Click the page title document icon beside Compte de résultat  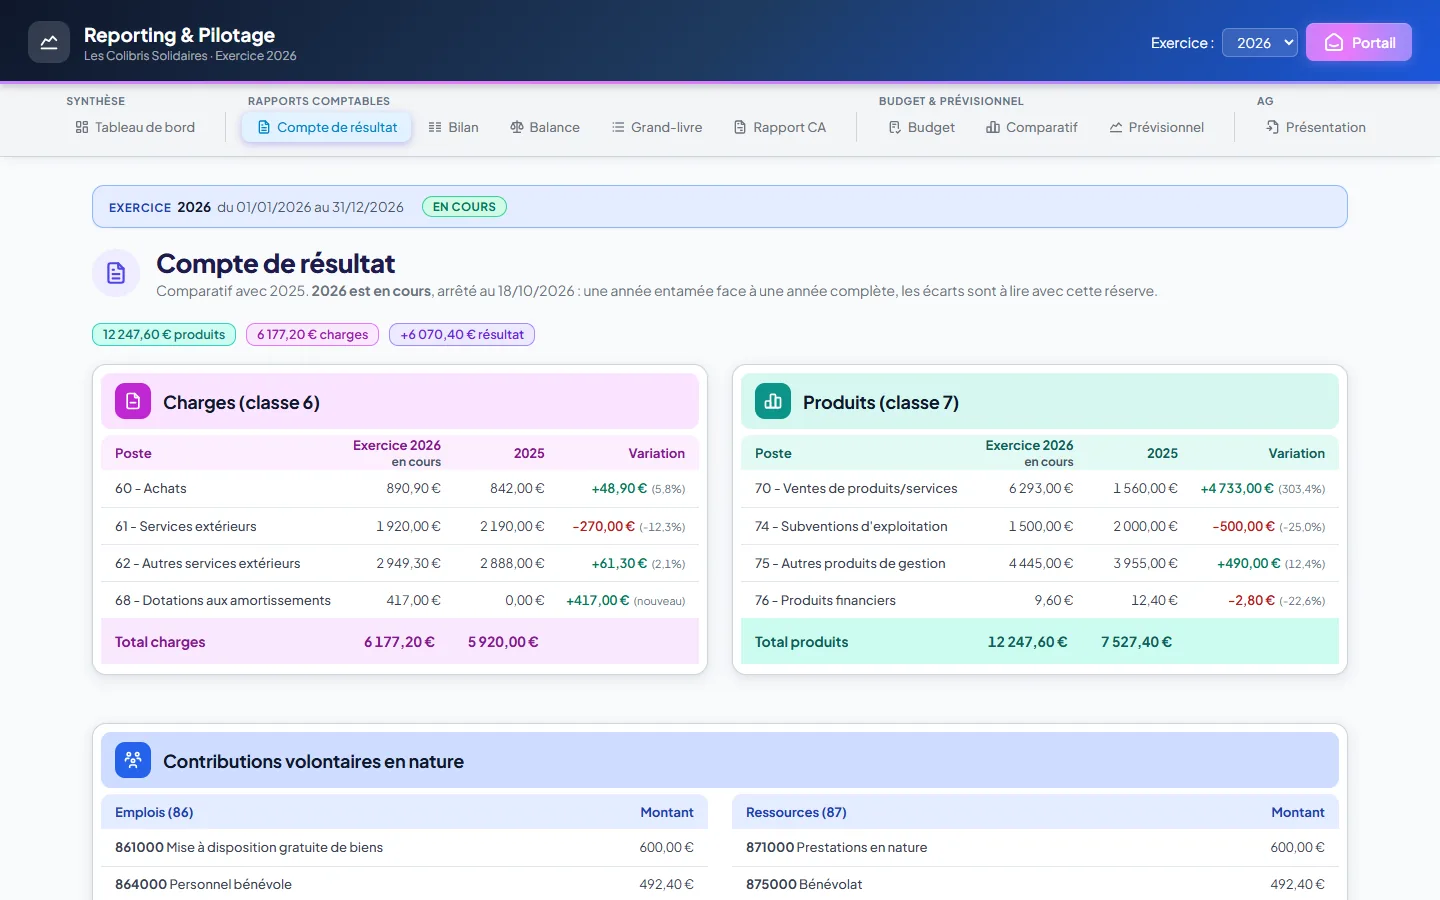click(x=116, y=273)
